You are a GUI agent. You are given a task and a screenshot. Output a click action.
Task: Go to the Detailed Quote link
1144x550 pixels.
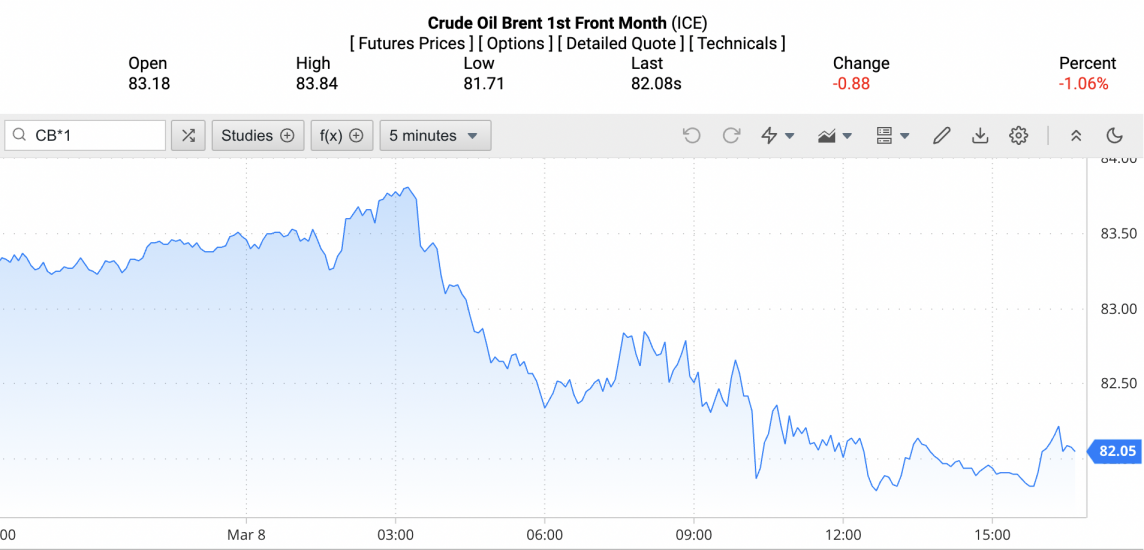pos(621,44)
